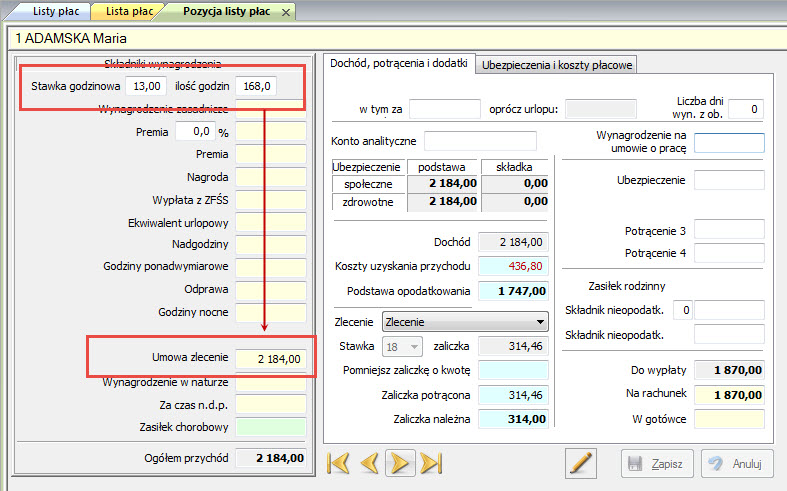This screenshot has width=787, height=491.
Task: Go to the first record arrow
Action: click(x=339, y=463)
